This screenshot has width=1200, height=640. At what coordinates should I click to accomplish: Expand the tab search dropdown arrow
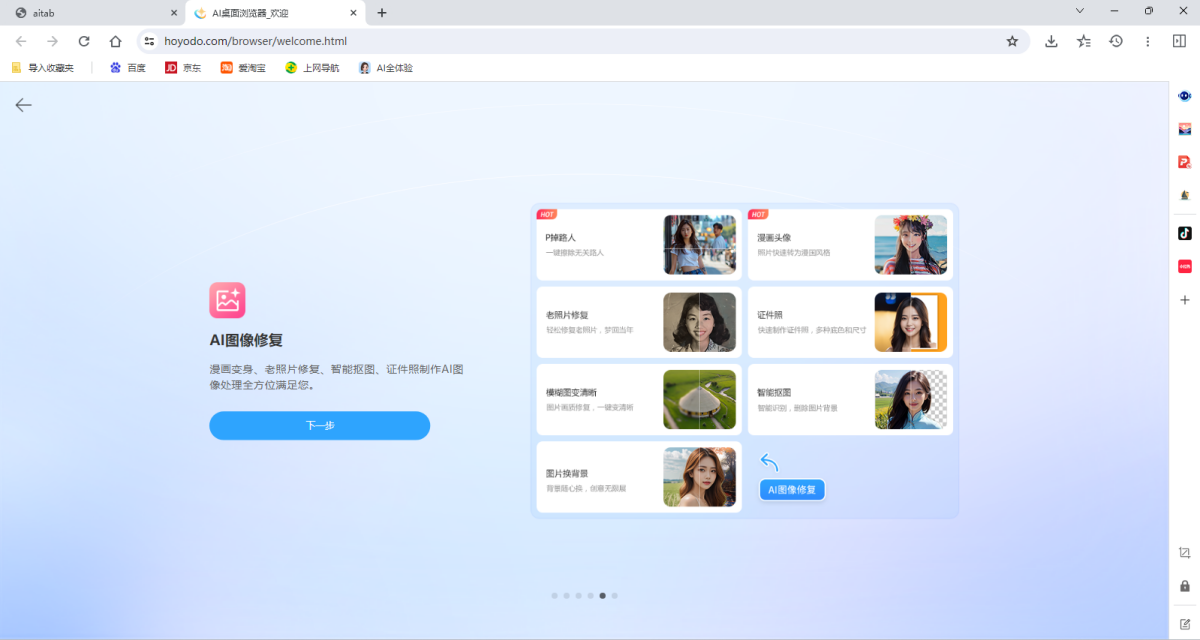[x=1080, y=11]
